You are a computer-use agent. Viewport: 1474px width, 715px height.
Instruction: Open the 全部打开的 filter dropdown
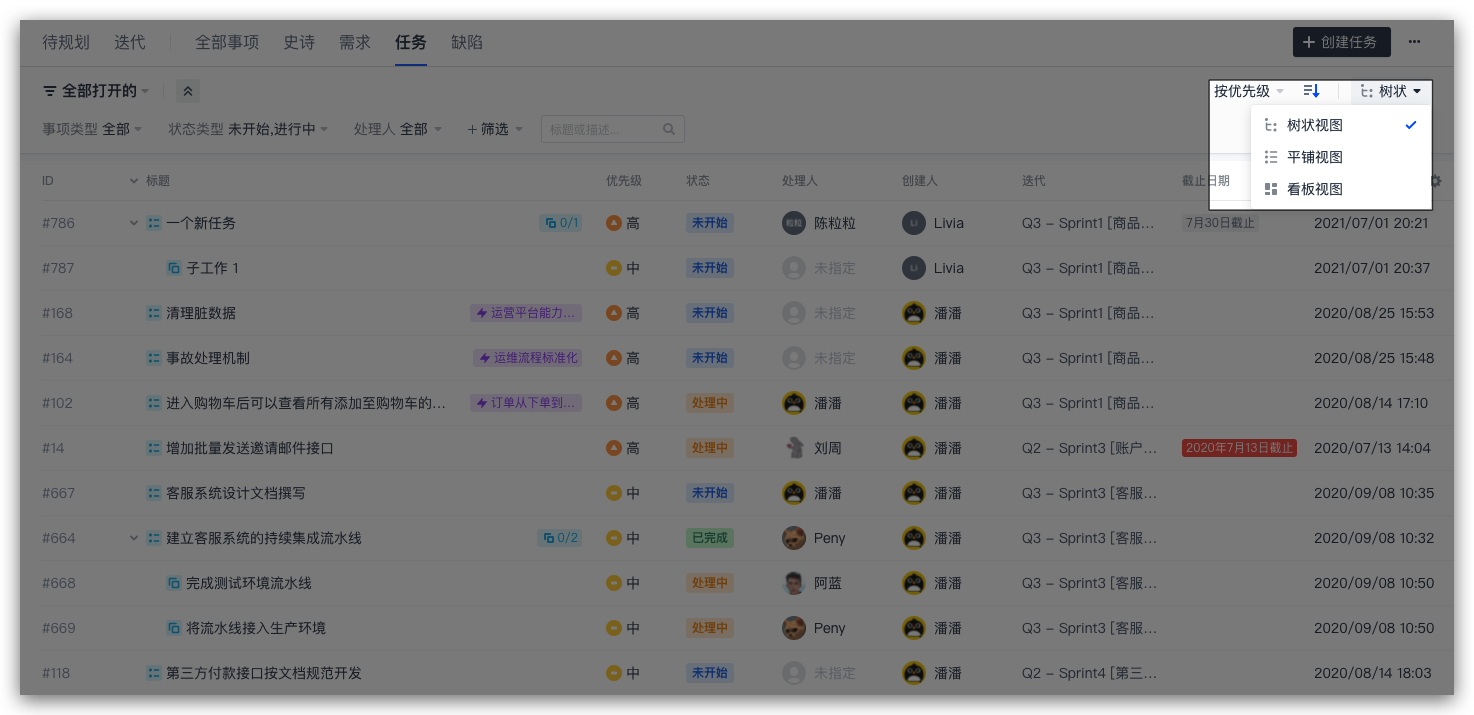[x=96, y=91]
